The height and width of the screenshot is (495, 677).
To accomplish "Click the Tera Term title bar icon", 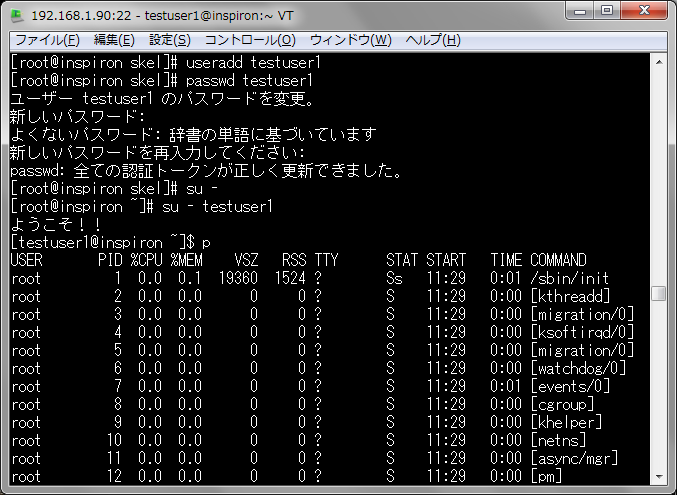I will (17, 16).
